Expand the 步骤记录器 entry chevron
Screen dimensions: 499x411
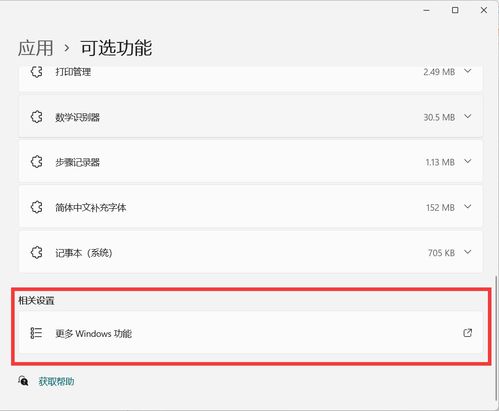coord(468,161)
